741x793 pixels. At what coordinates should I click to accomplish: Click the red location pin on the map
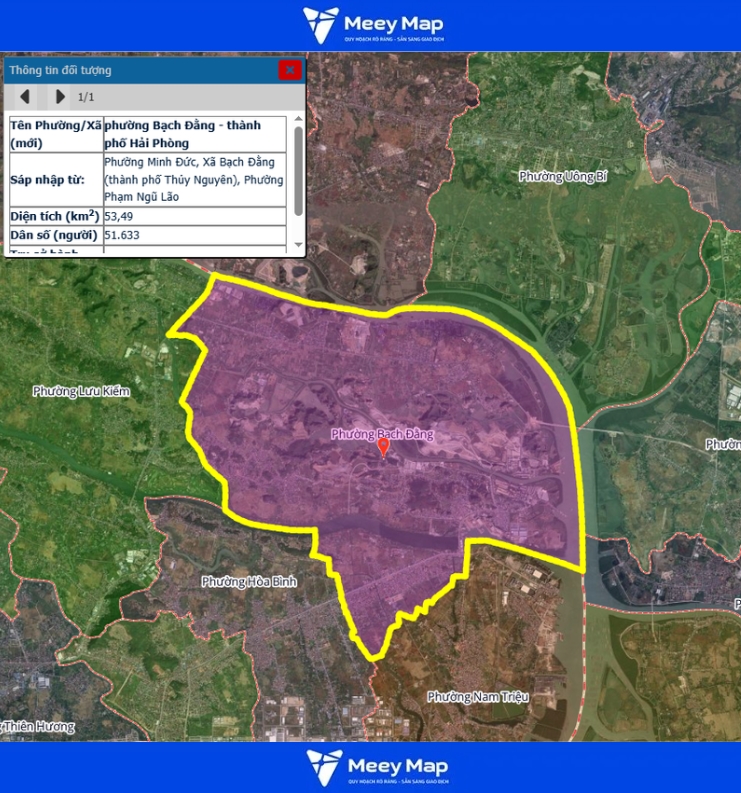(x=383, y=447)
